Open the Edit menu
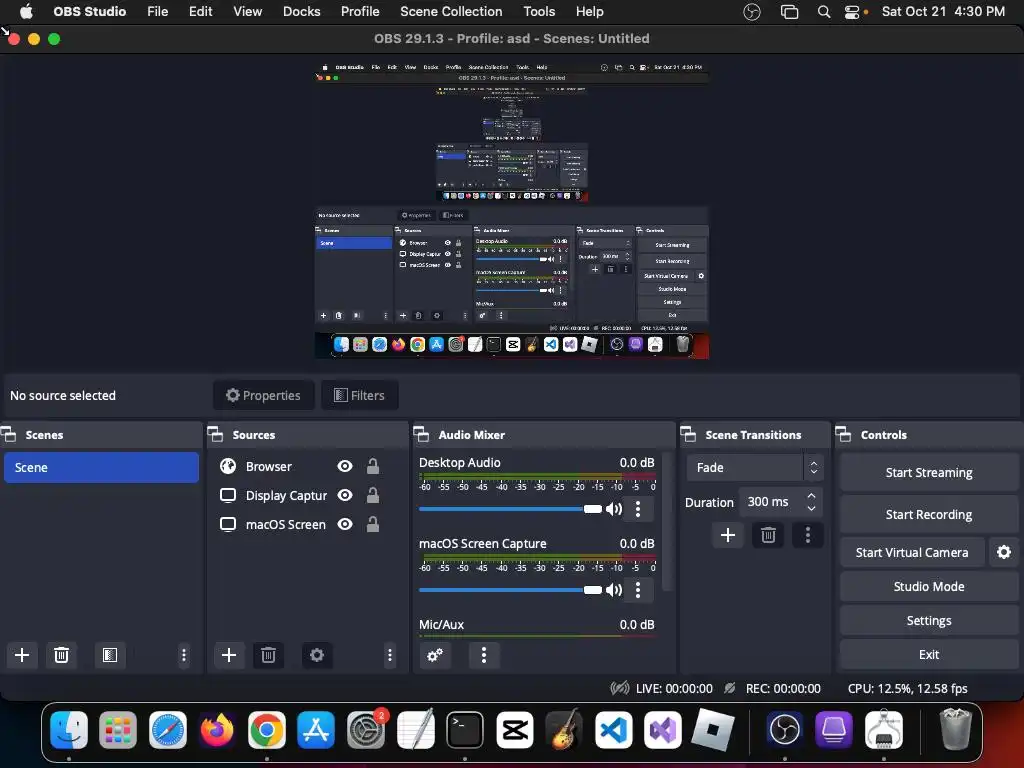The width and height of the screenshot is (1024, 768). click(x=200, y=12)
